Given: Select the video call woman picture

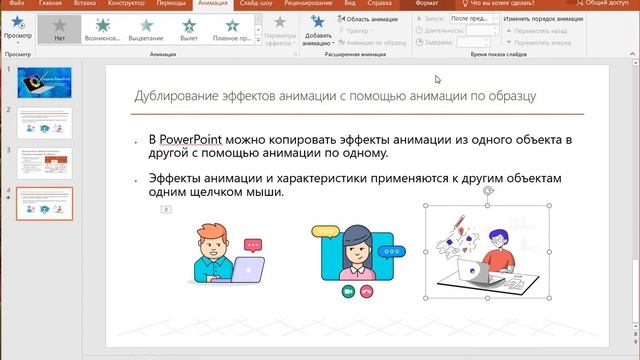Looking at the screenshot, I should click(358, 261).
